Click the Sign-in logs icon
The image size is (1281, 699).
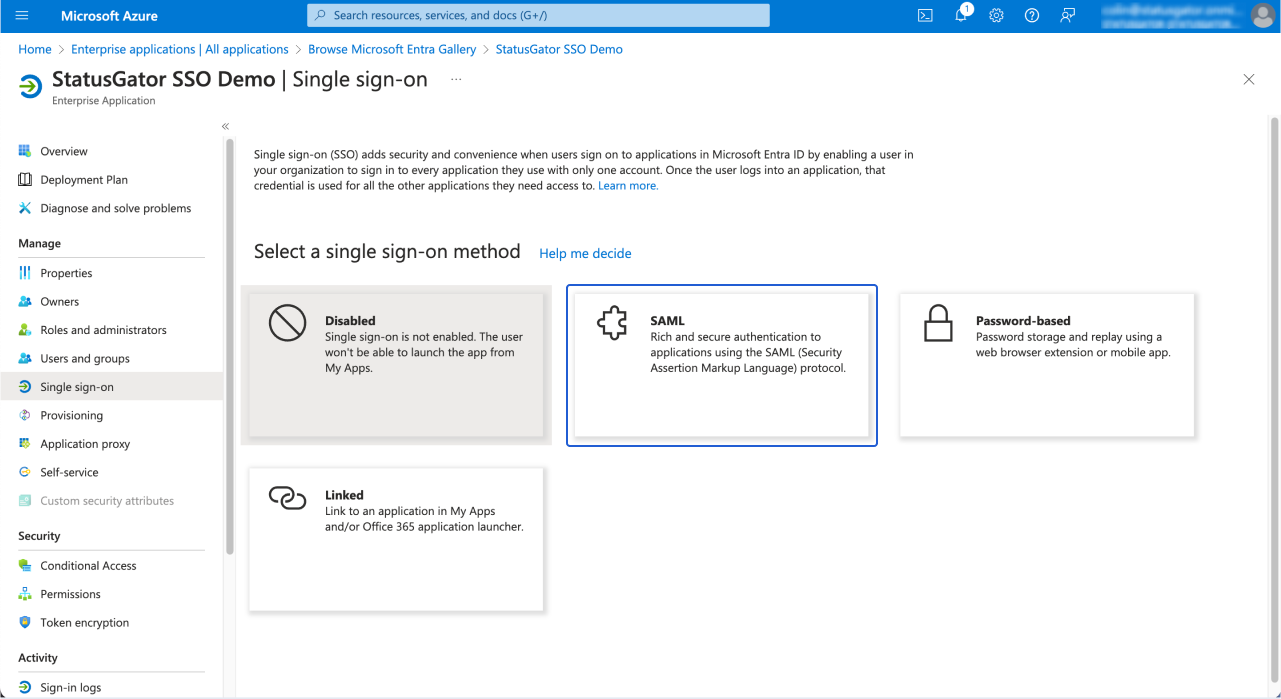(25, 687)
